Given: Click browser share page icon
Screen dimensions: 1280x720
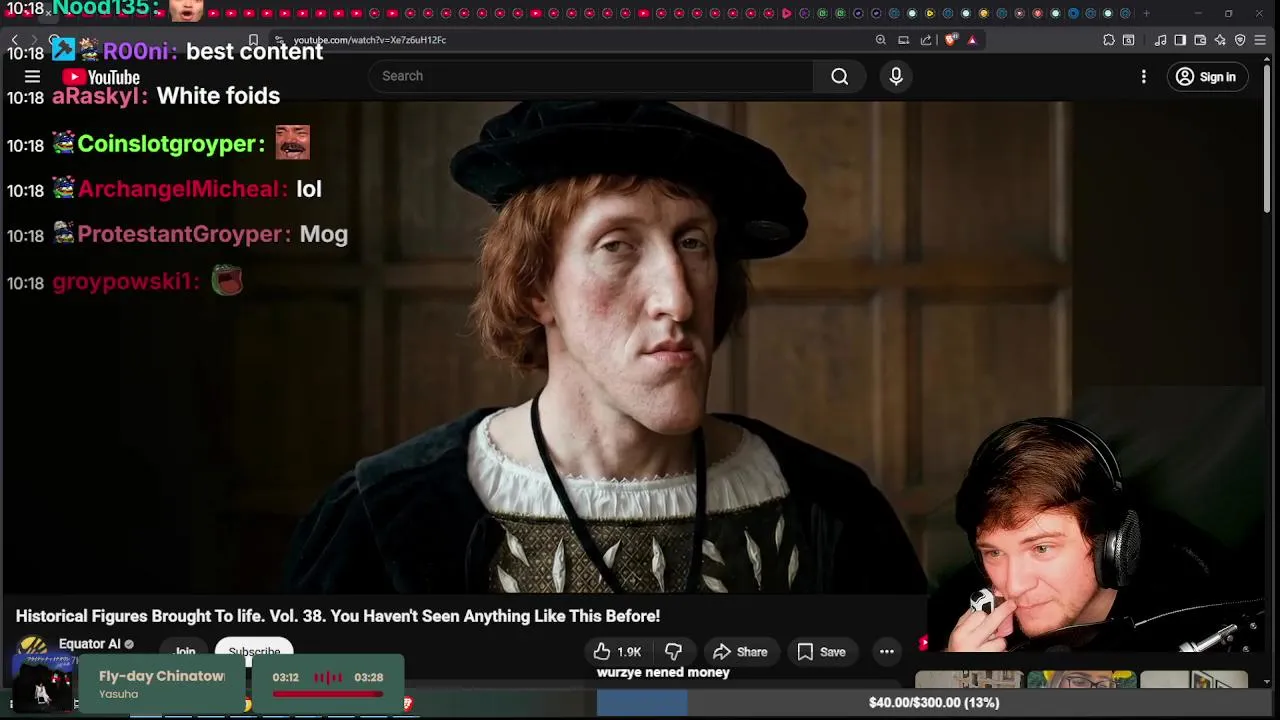Looking at the screenshot, I should click(x=926, y=40).
